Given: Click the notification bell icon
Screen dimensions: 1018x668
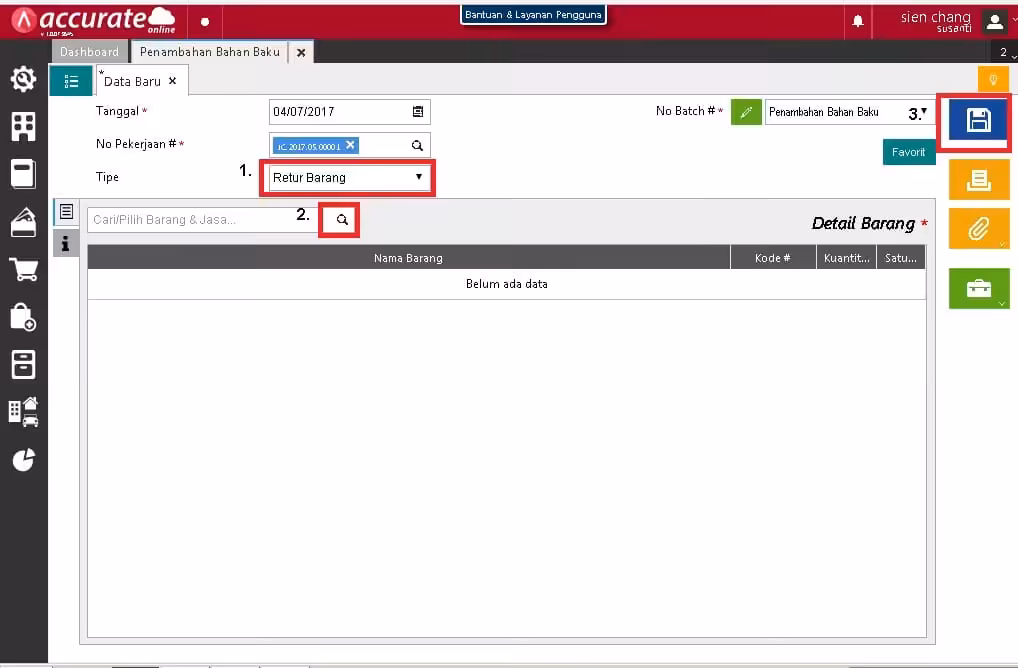Looking at the screenshot, I should 858,21.
